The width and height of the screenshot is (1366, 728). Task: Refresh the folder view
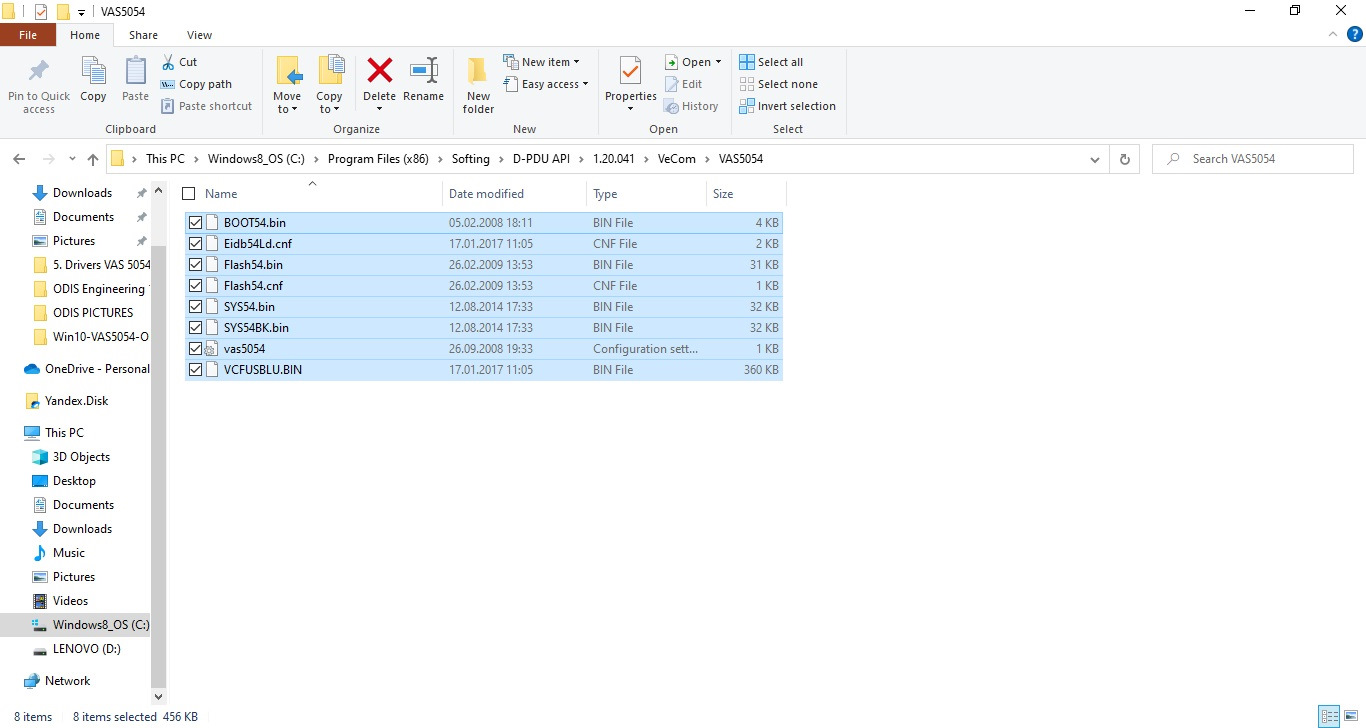pos(1124,158)
